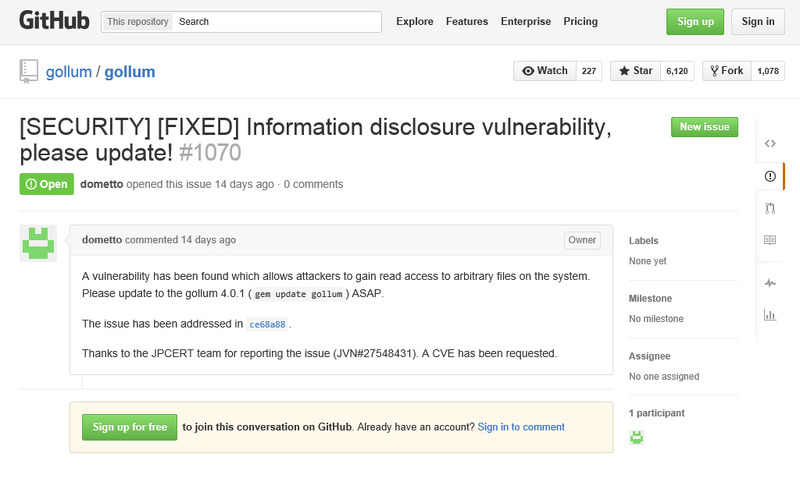Image resolution: width=800 pixels, height=478 pixels.
Task: Click the repository book icon beside gollum
Action: point(29,71)
